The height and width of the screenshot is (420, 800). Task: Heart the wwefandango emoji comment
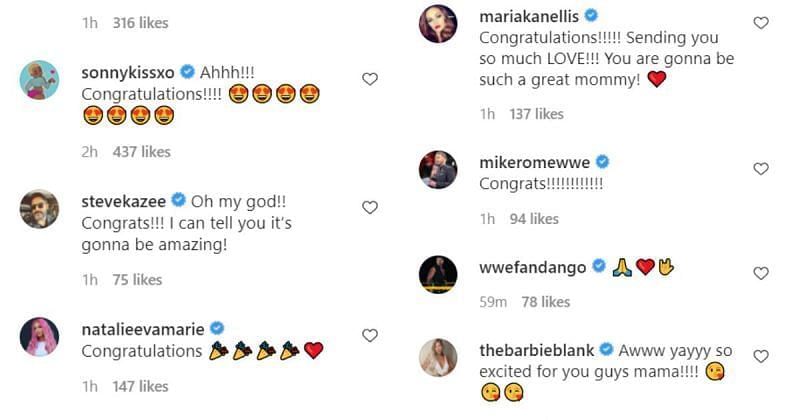coord(761,273)
